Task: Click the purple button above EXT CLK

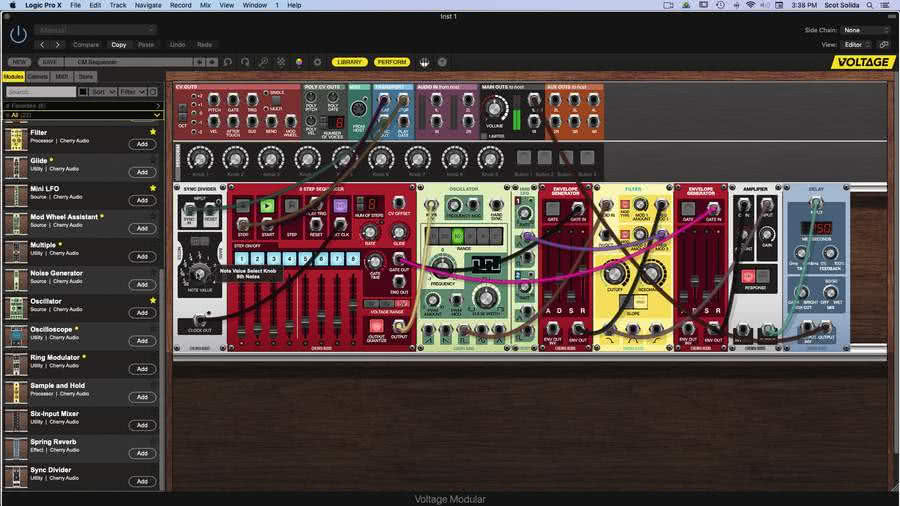Action: click(x=340, y=205)
